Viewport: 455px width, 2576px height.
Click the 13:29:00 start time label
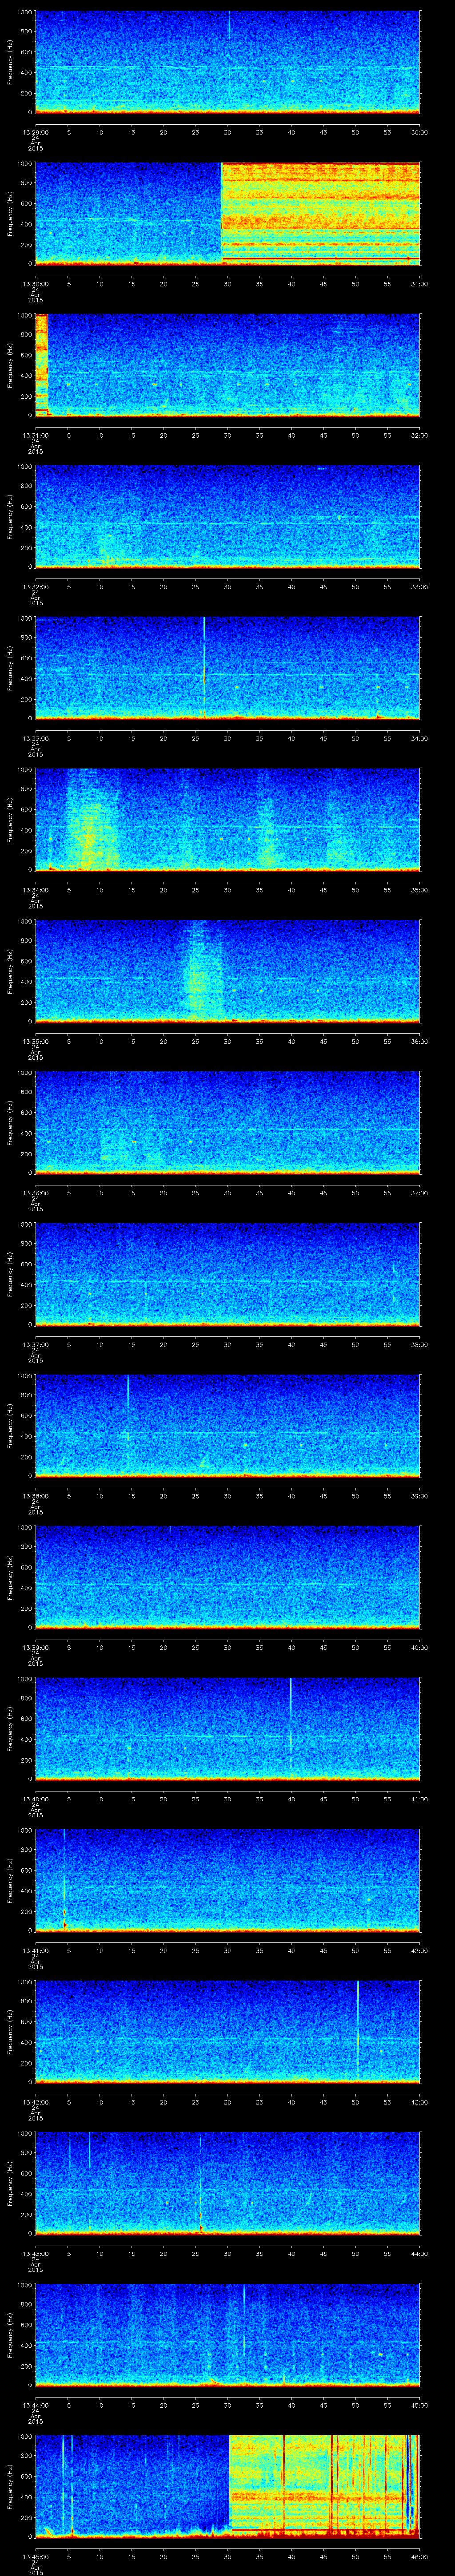pos(35,132)
